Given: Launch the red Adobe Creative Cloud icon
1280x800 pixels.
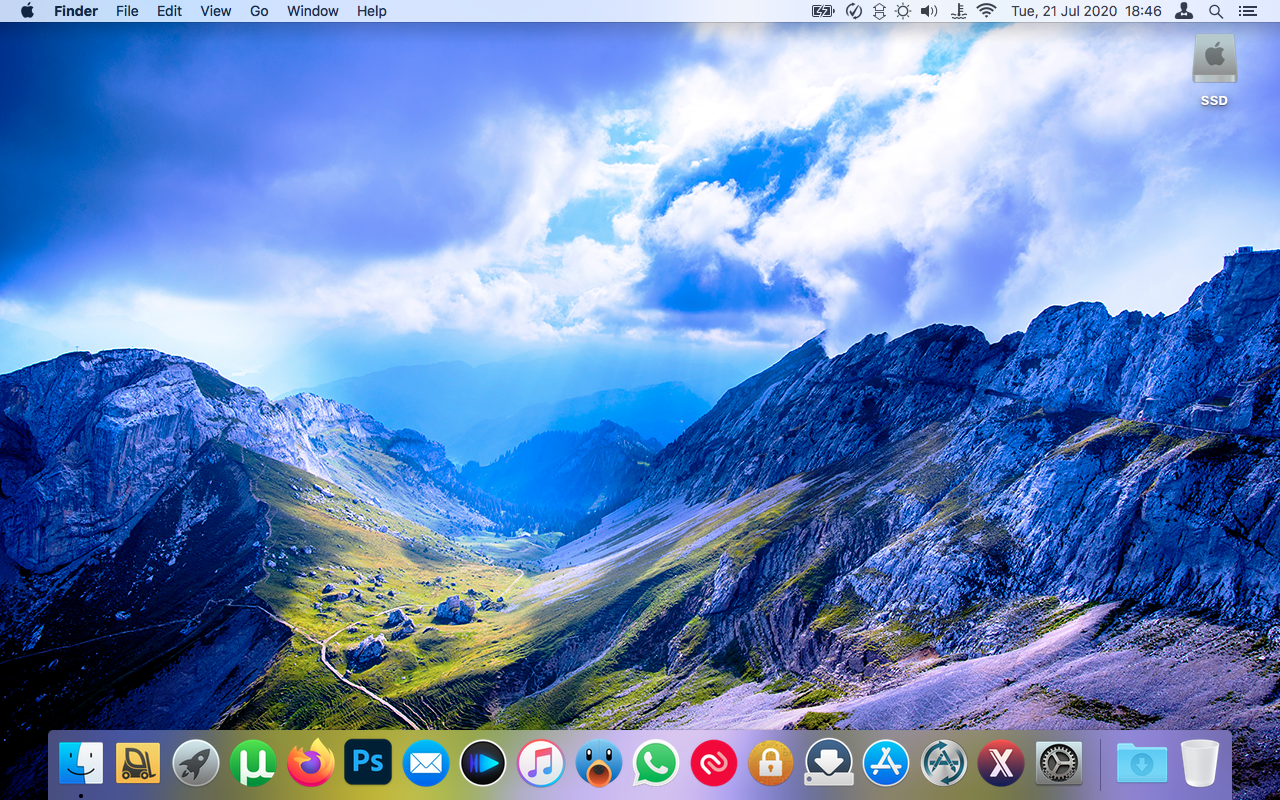Looking at the screenshot, I should click(714, 764).
